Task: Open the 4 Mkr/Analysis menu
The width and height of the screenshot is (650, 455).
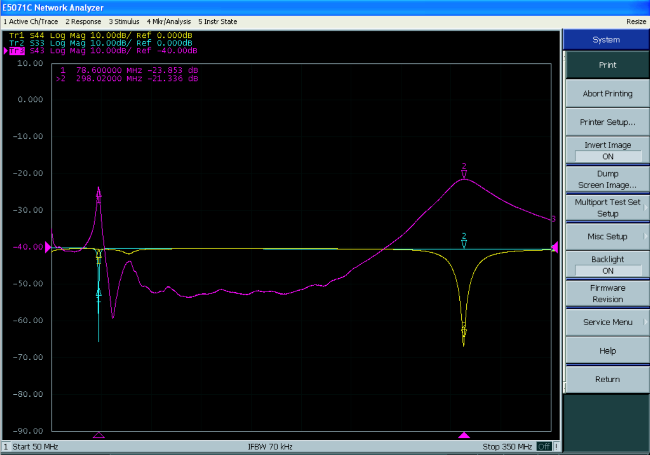Action: tap(169, 20)
